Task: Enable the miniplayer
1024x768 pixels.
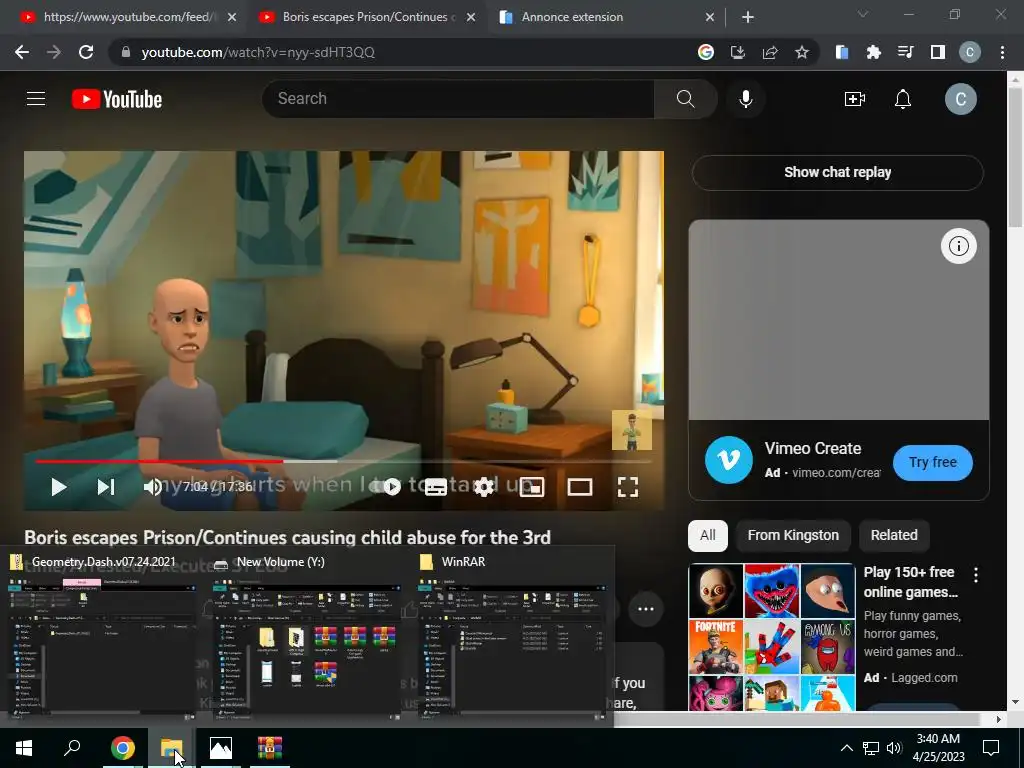Action: pyautogui.click(x=532, y=487)
